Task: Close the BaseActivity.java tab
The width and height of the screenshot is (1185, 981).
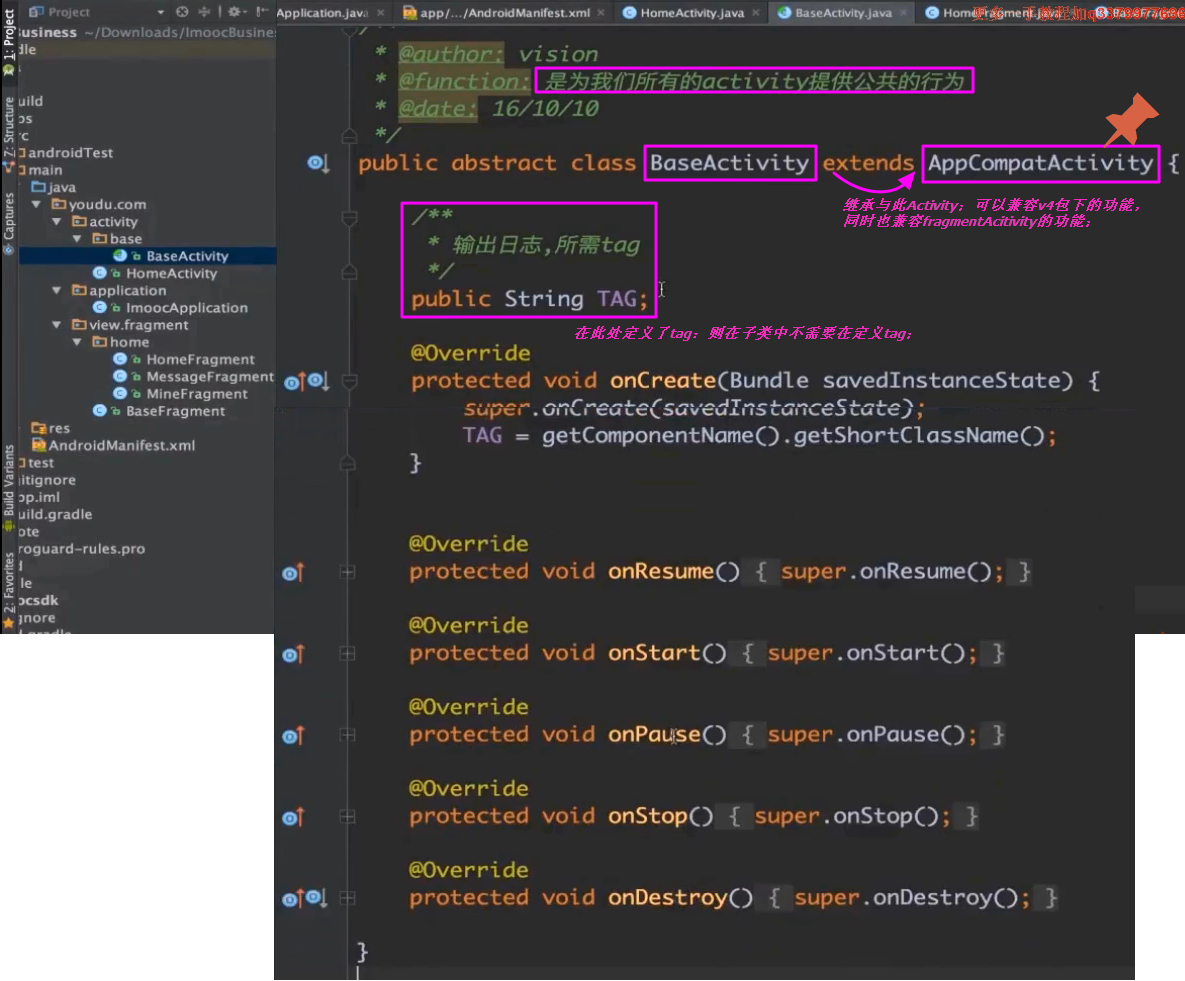Action: pos(904,13)
